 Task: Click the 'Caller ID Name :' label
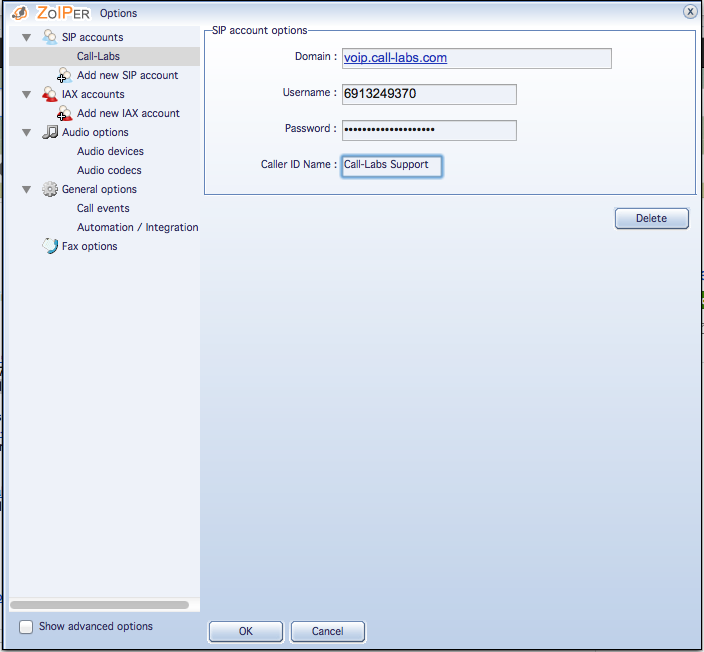click(x=299, y=164)
